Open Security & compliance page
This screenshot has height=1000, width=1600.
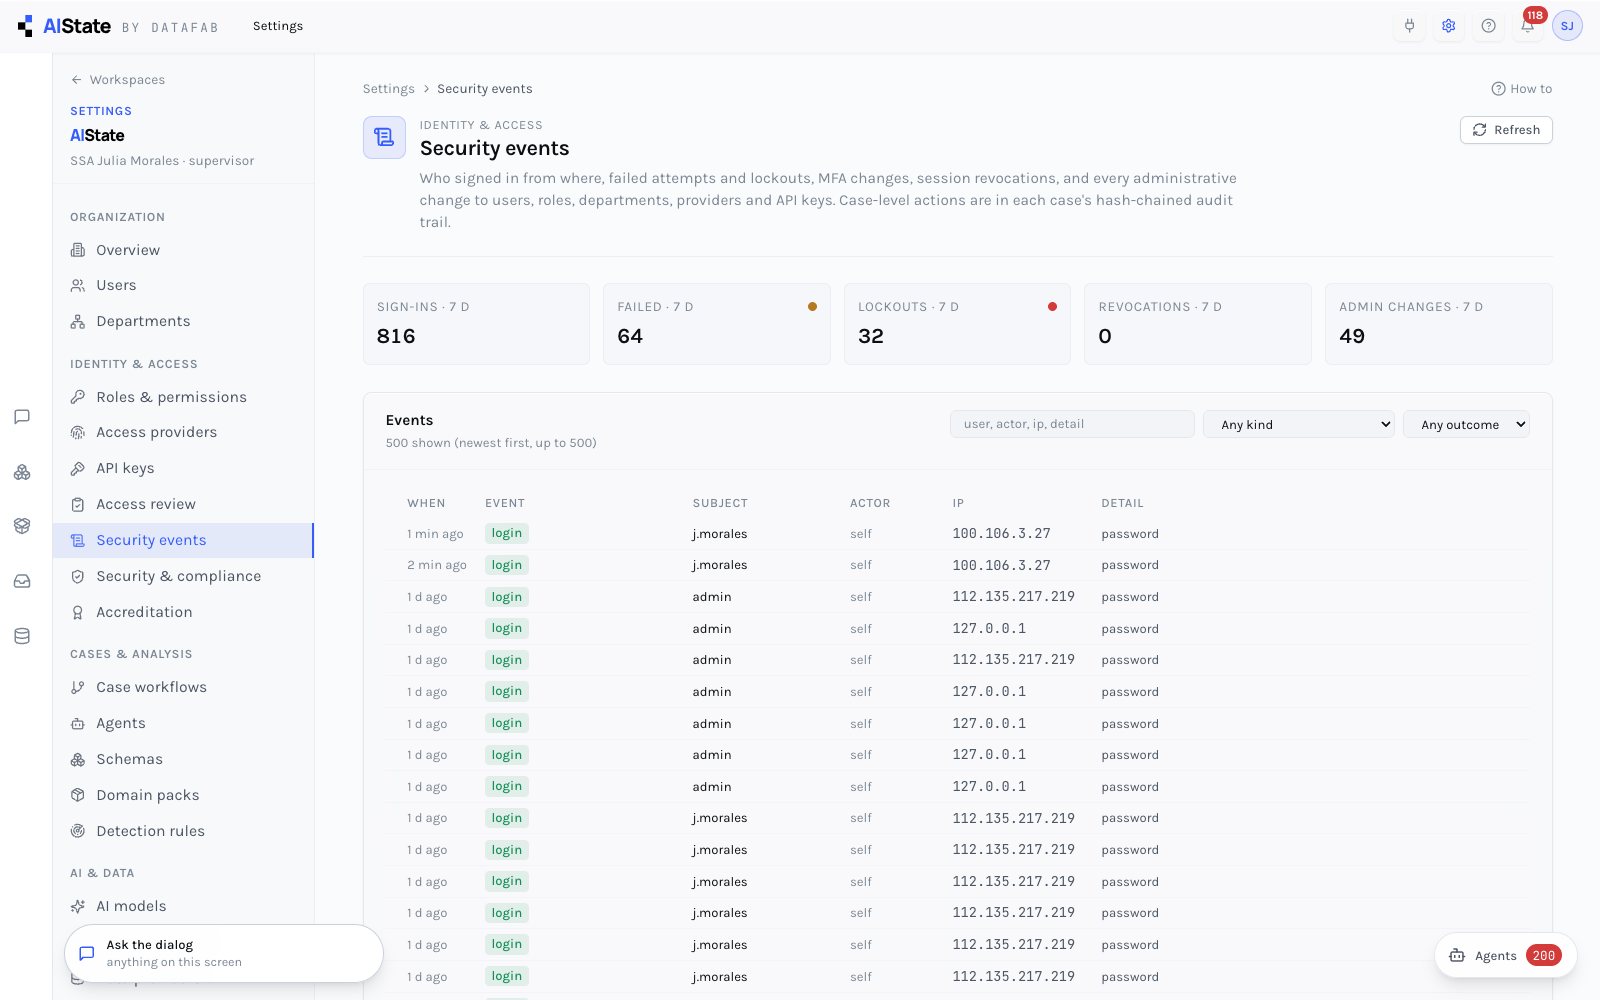tap(183, 576)
